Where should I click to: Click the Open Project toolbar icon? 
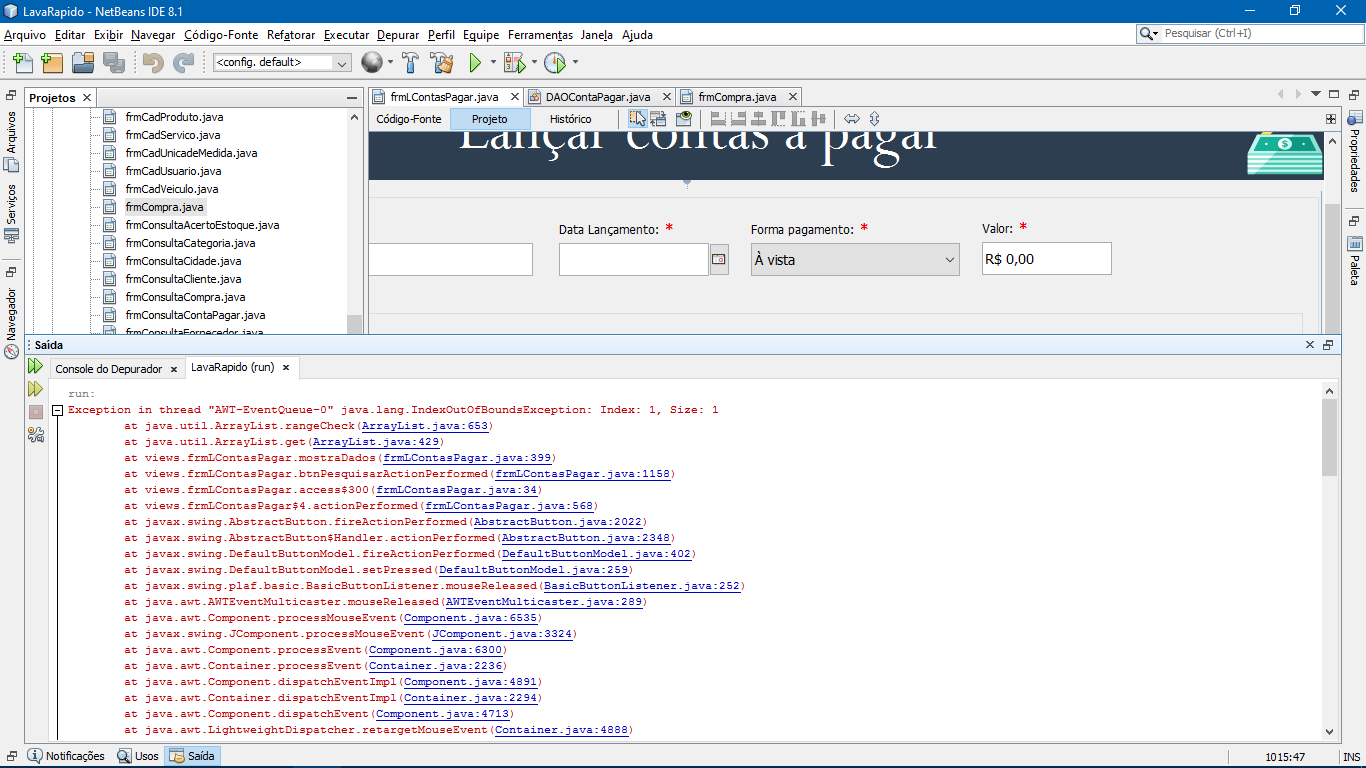(x=83, y=62)
